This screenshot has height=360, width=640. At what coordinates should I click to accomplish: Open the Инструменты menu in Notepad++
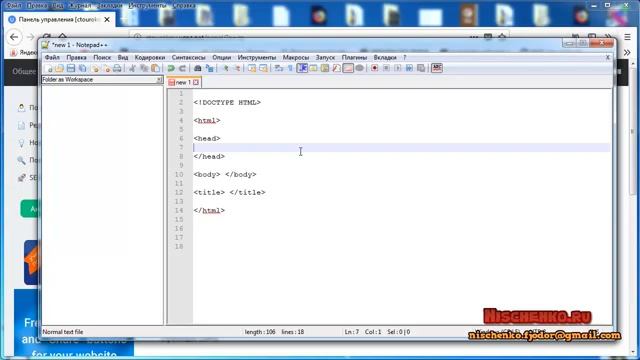(x=257, y=58)
